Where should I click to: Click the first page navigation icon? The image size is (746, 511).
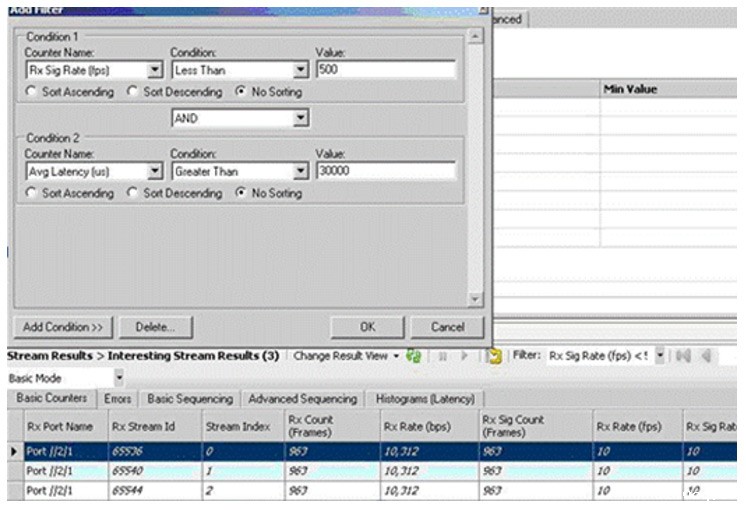pyautogui.click(x=689, y=356)
